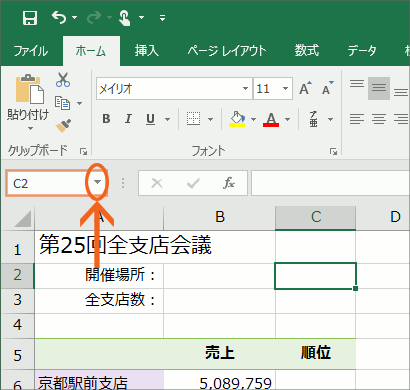Toggle Italic formatting

click(x=128, y=119)
